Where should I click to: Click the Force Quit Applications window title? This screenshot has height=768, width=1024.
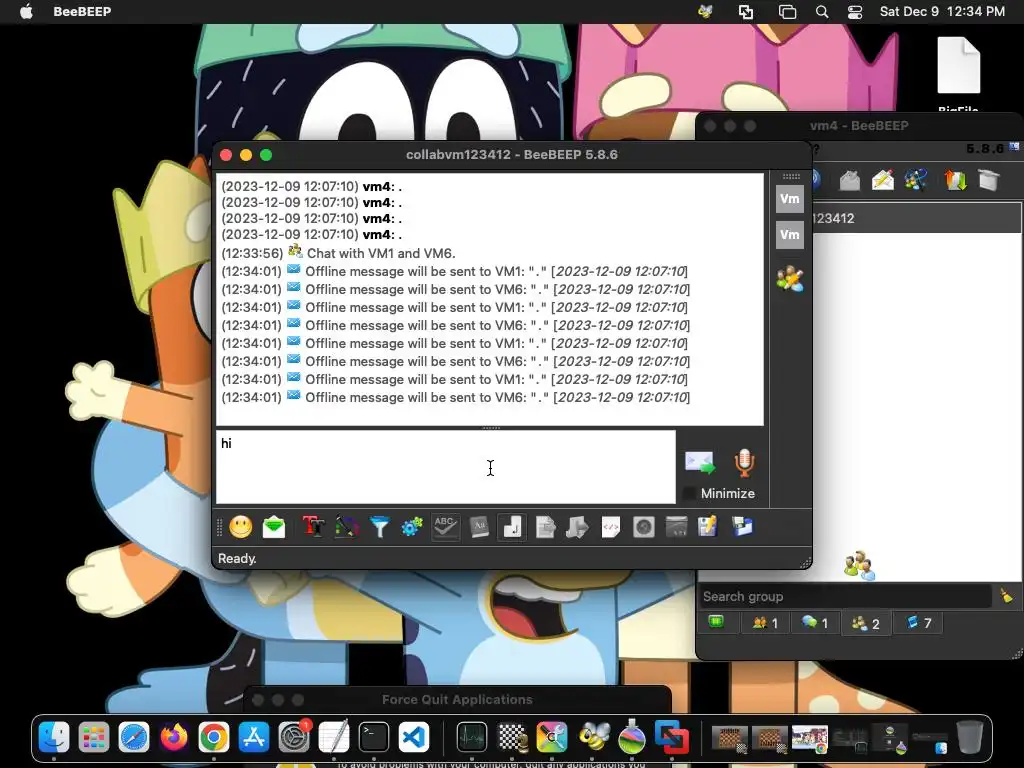tap(457, 699)
